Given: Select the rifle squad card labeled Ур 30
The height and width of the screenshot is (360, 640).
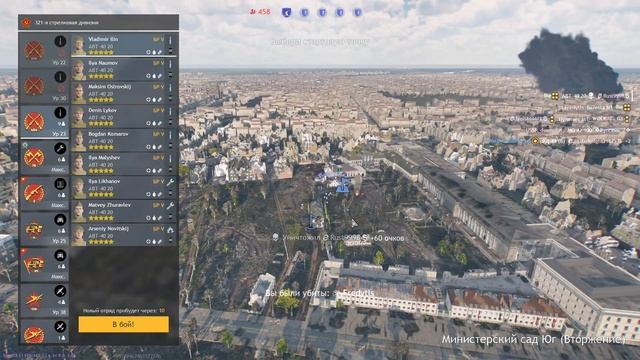Looking at the screenshot, I should 44,86.
